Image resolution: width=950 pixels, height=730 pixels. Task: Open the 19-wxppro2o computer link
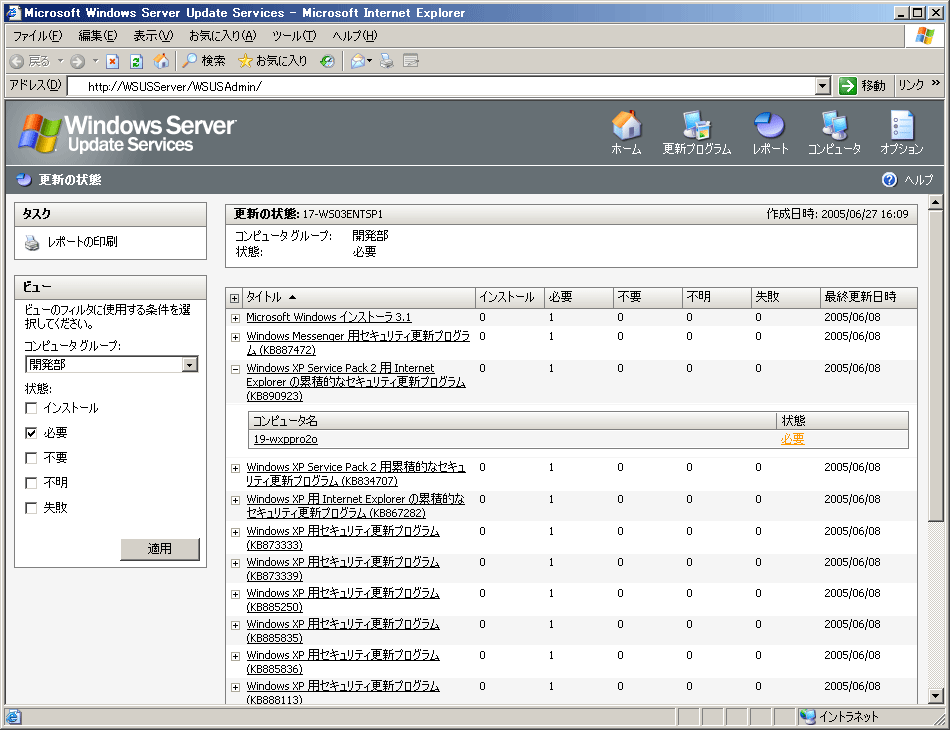(x=285, y=439)
